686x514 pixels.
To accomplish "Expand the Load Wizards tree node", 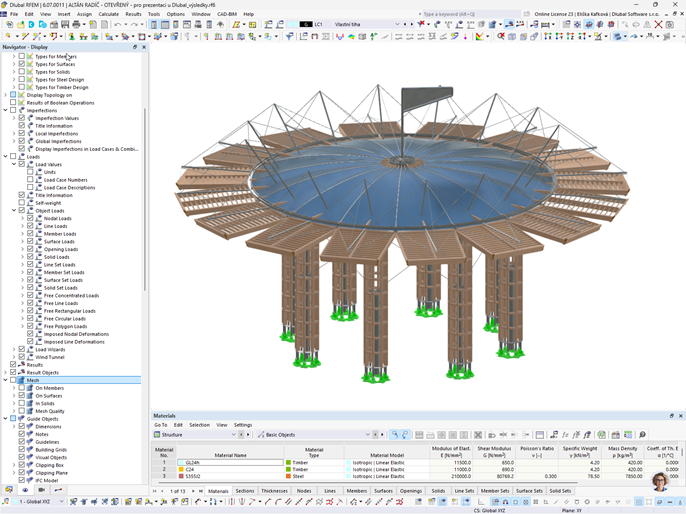I will tap(14, 349).
